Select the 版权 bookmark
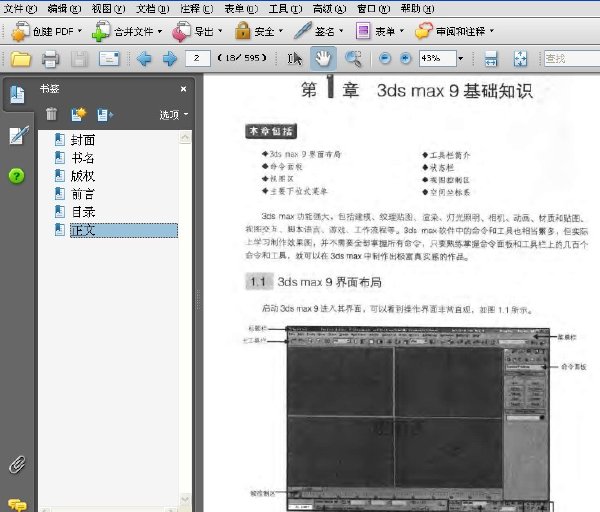 pyautogui.click(x=83, y=176)
